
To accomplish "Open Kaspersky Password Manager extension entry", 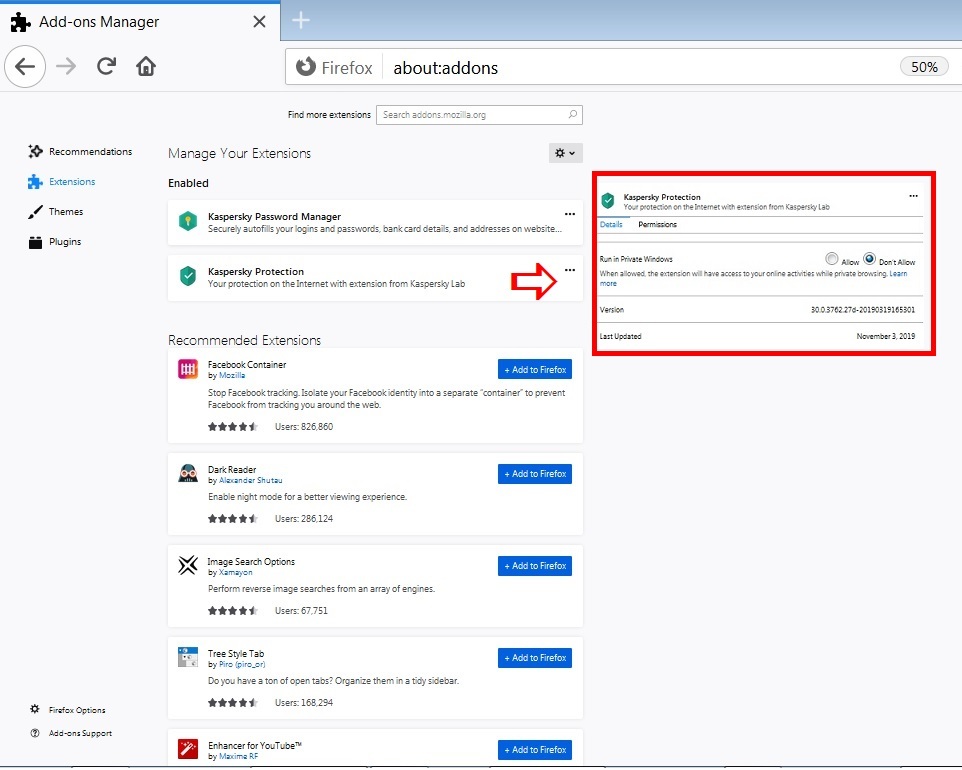I will pos(375,222).
